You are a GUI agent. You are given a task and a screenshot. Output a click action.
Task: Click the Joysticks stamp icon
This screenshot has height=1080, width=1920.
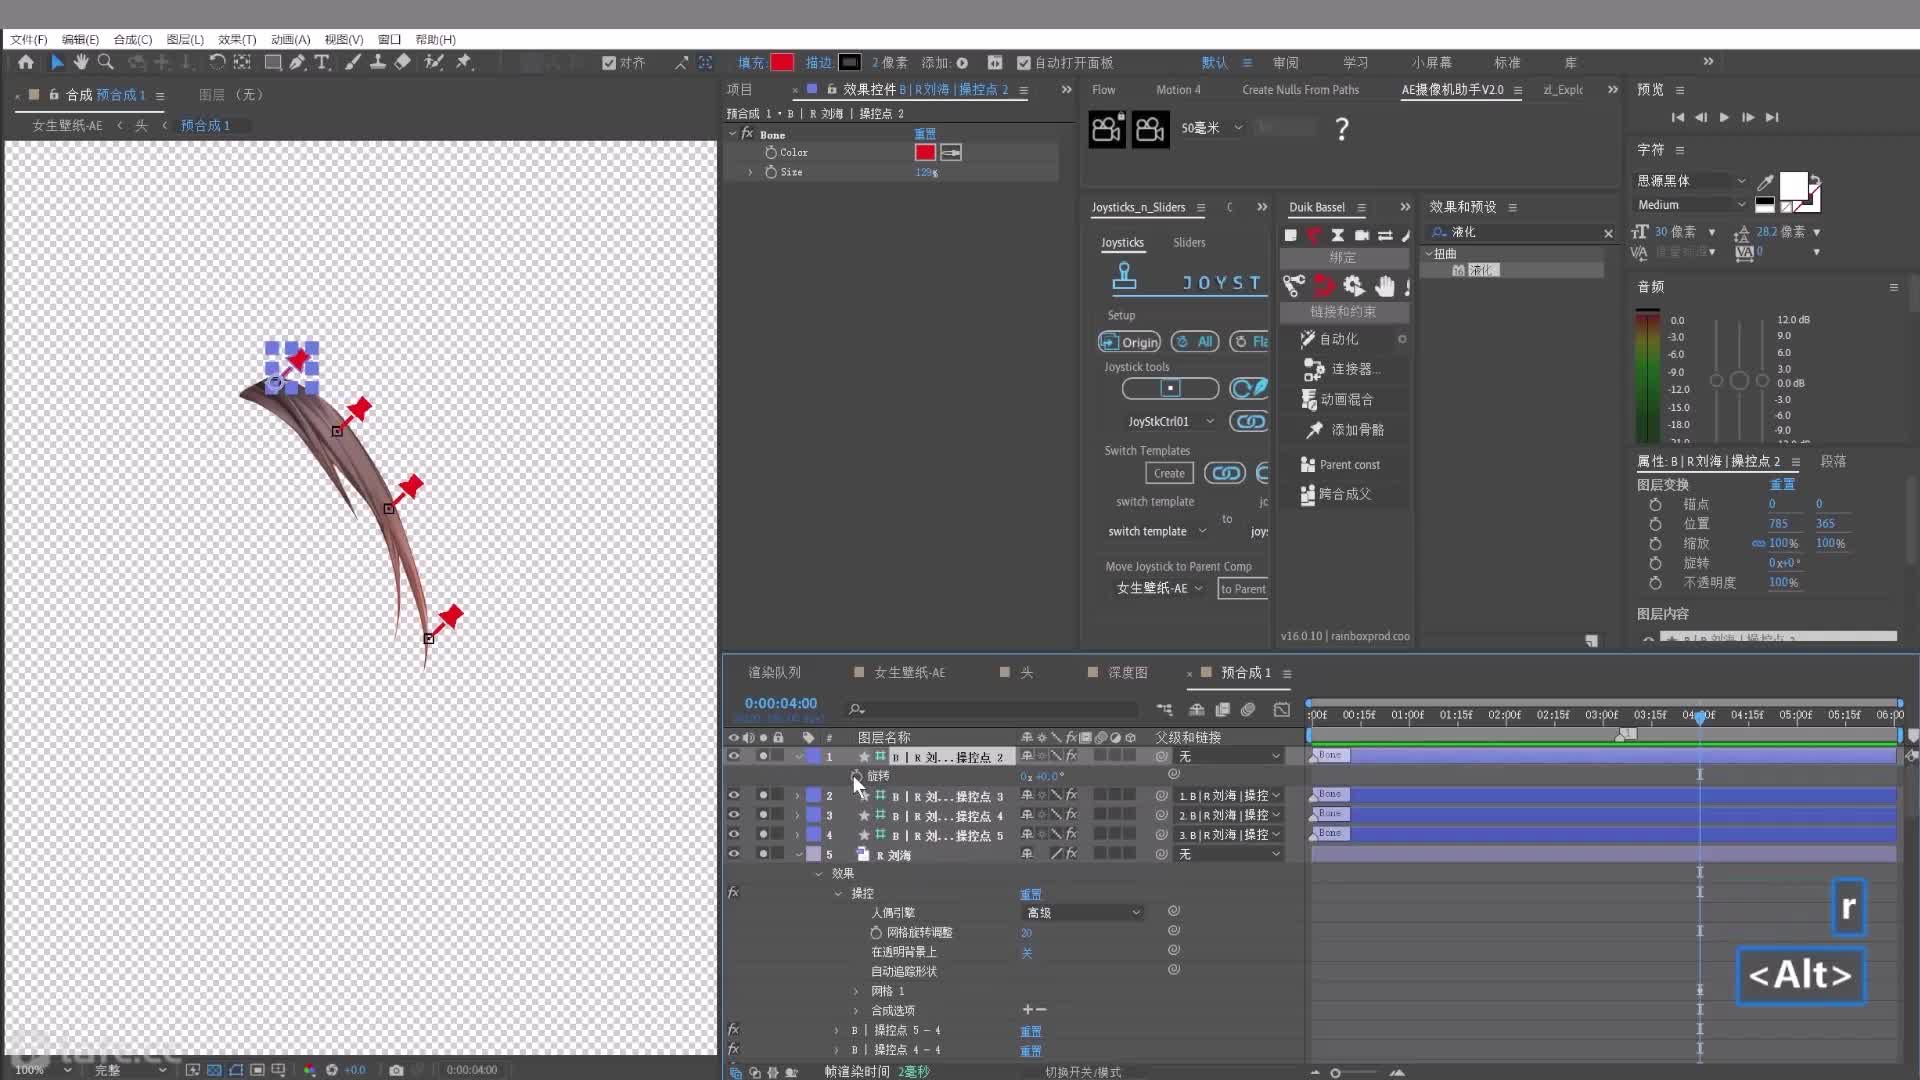1124,277
